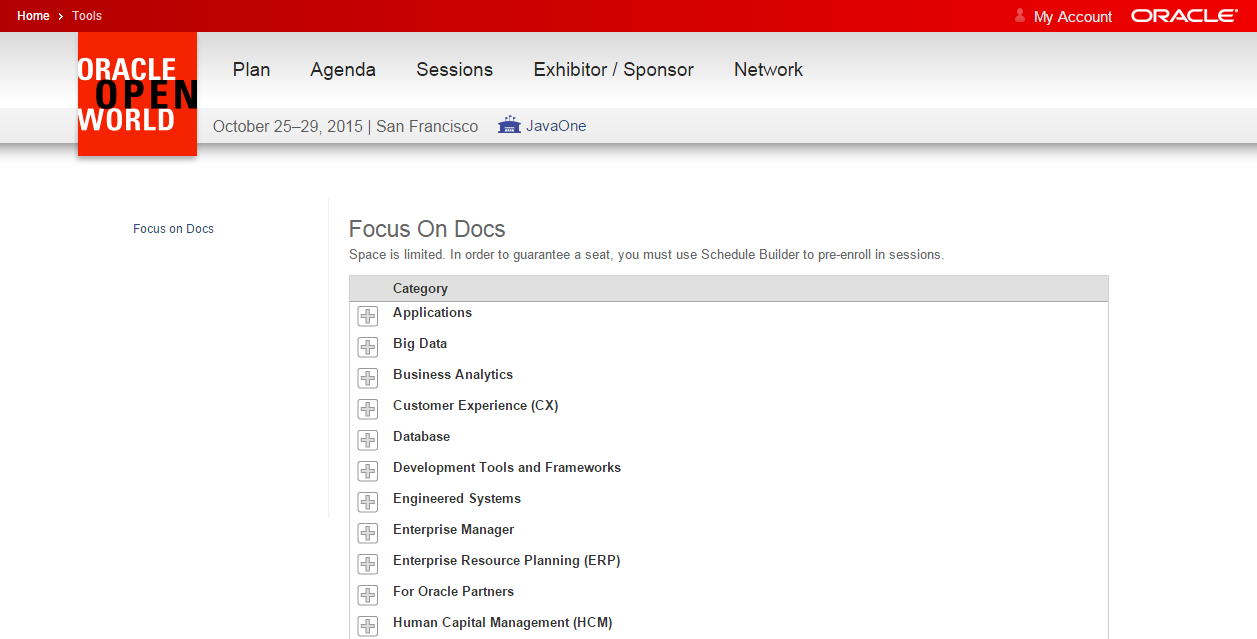Open Focus on Docs sidebar link
1257x639 pixels.
[173, 229]
